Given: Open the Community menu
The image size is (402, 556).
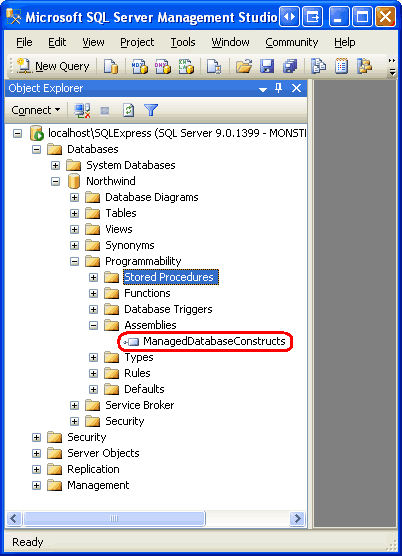Looking at the screenshot, I should (292, 42).
